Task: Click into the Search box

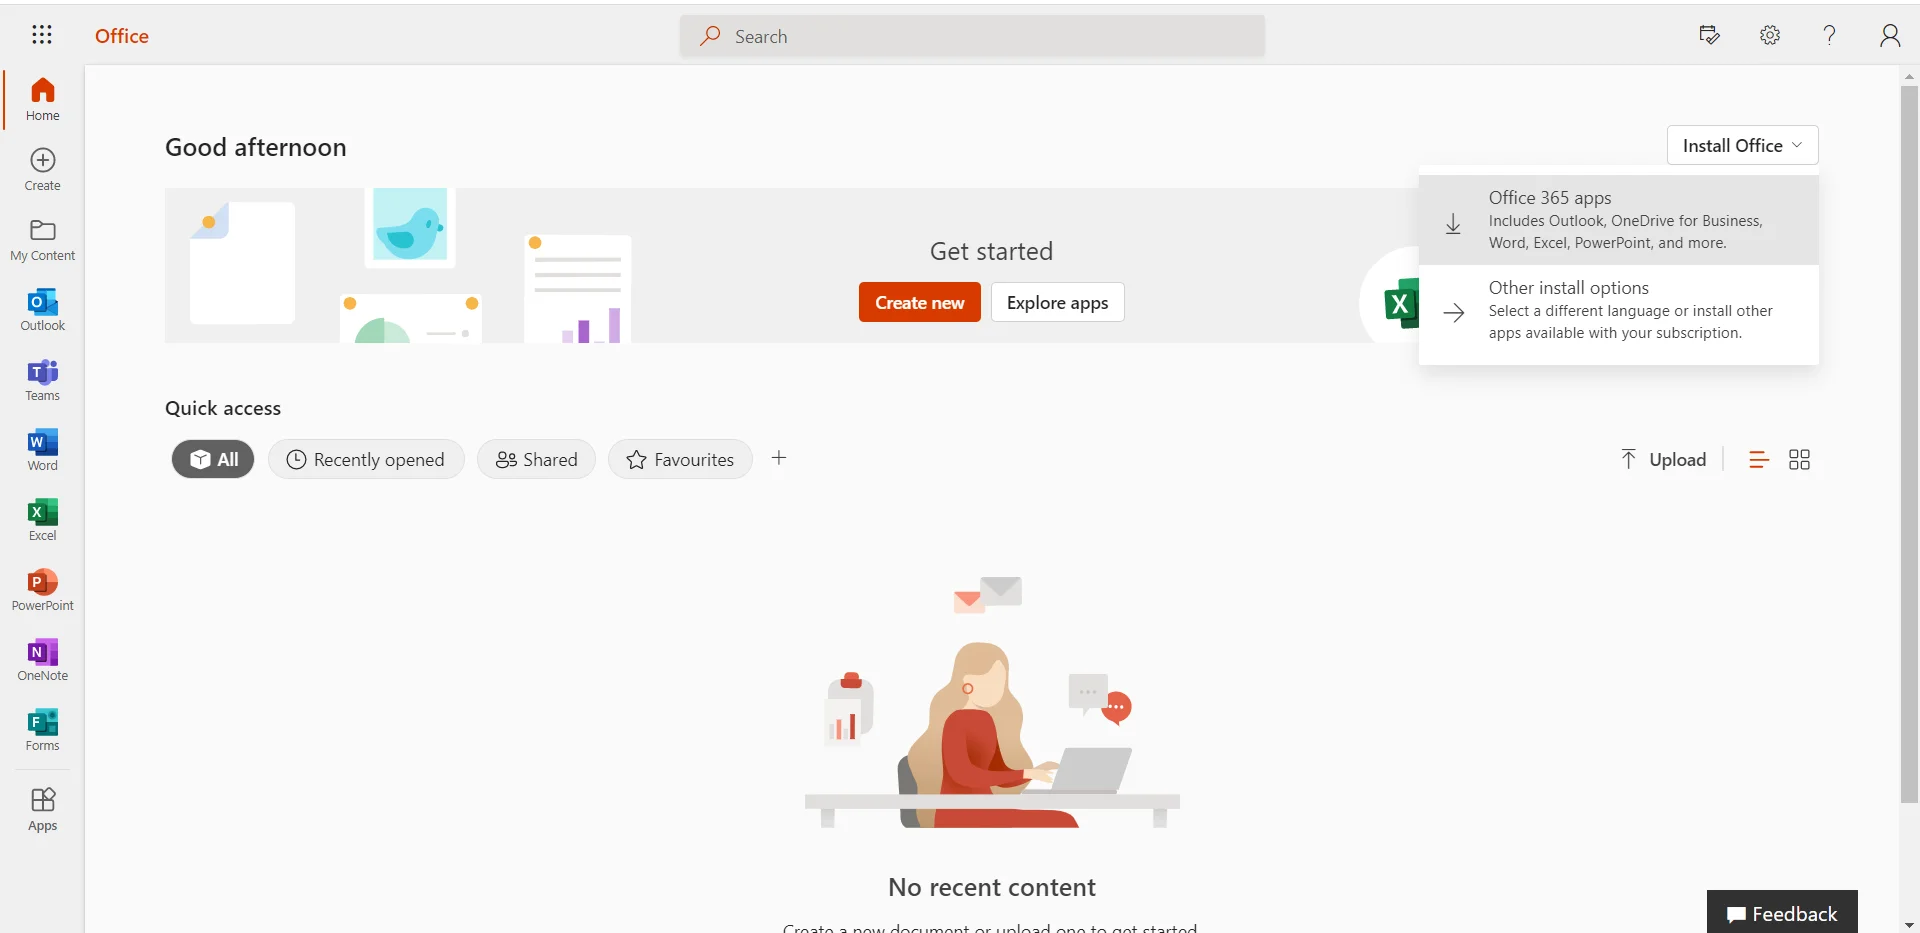Action: (972, 36)
